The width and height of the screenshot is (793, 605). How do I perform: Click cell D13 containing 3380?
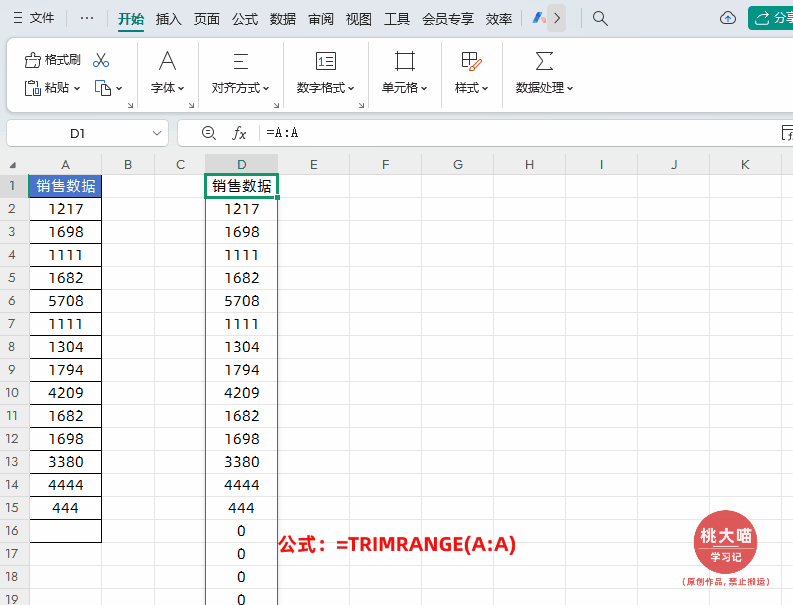point(241,462)
